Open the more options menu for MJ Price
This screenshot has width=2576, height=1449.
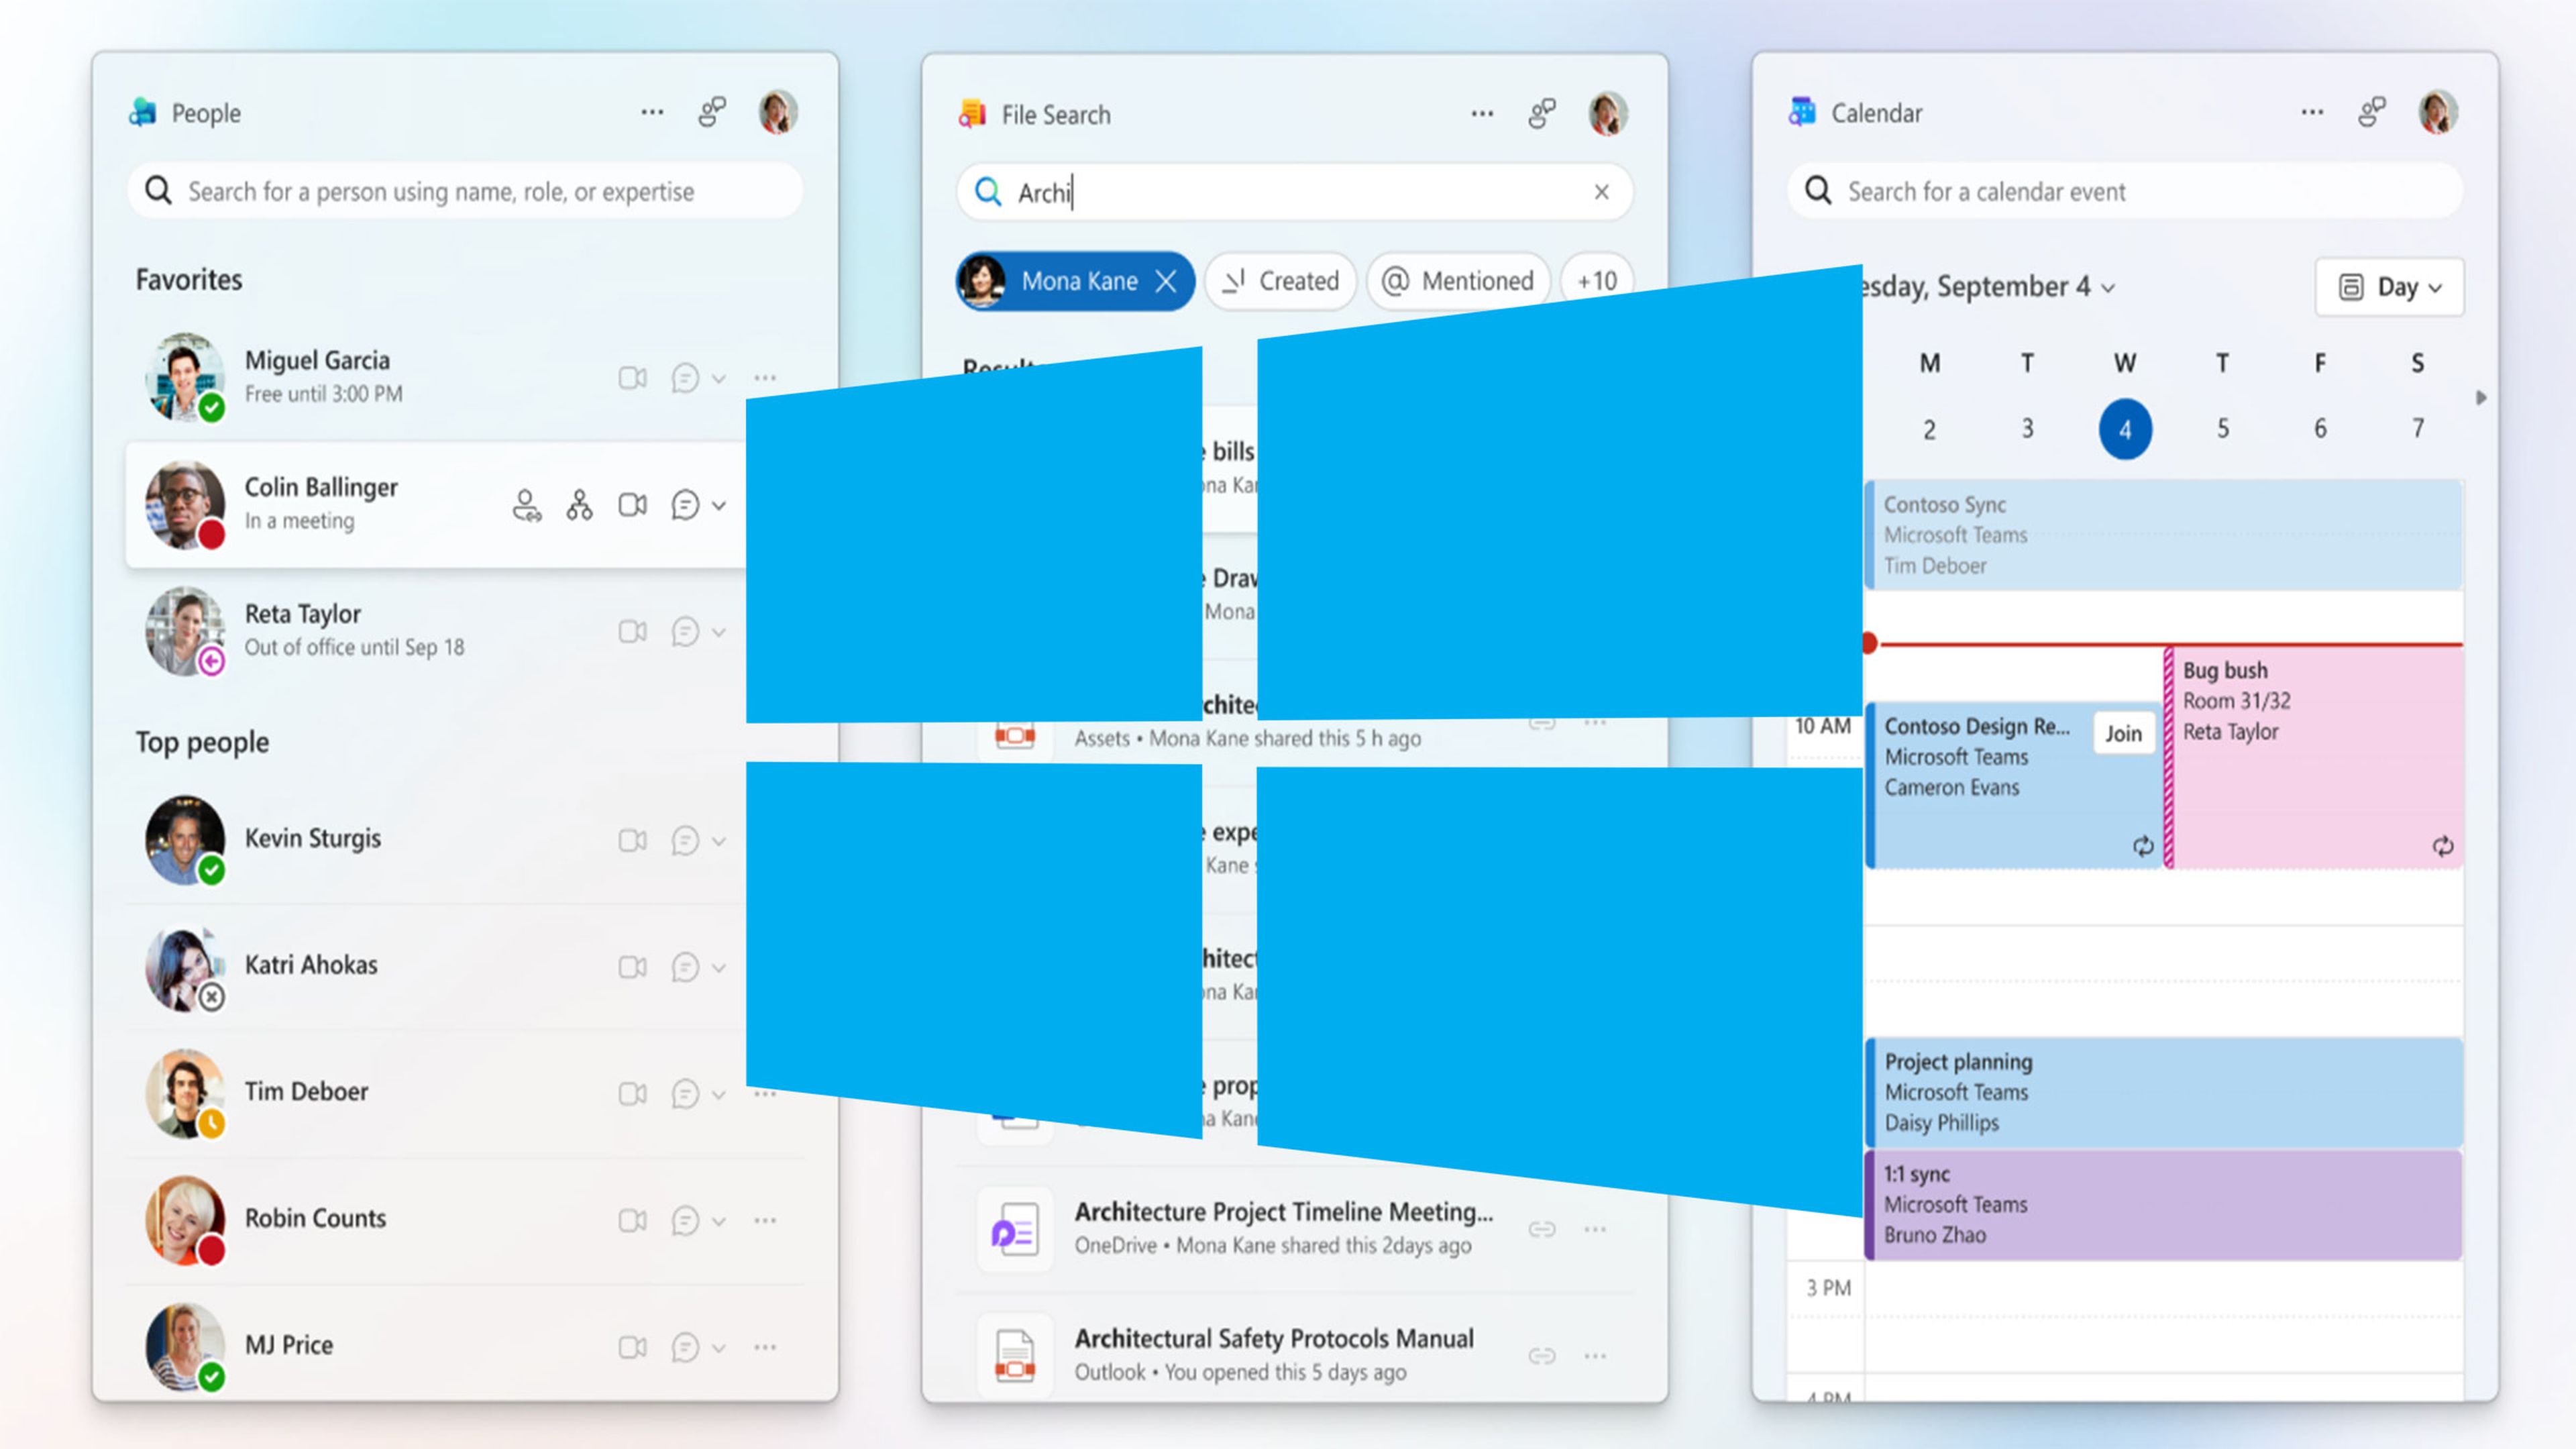(x=765, y=1346)
